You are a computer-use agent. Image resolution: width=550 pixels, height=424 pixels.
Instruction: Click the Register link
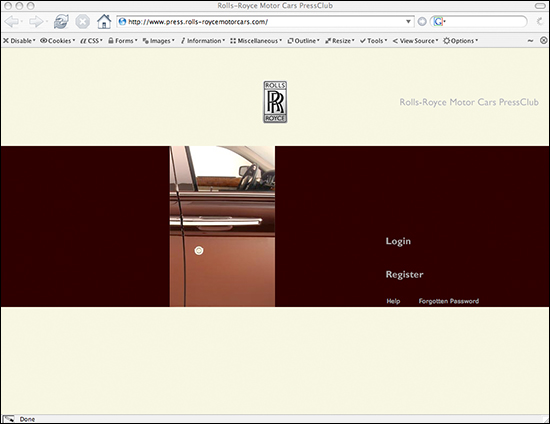click(404, 274)
